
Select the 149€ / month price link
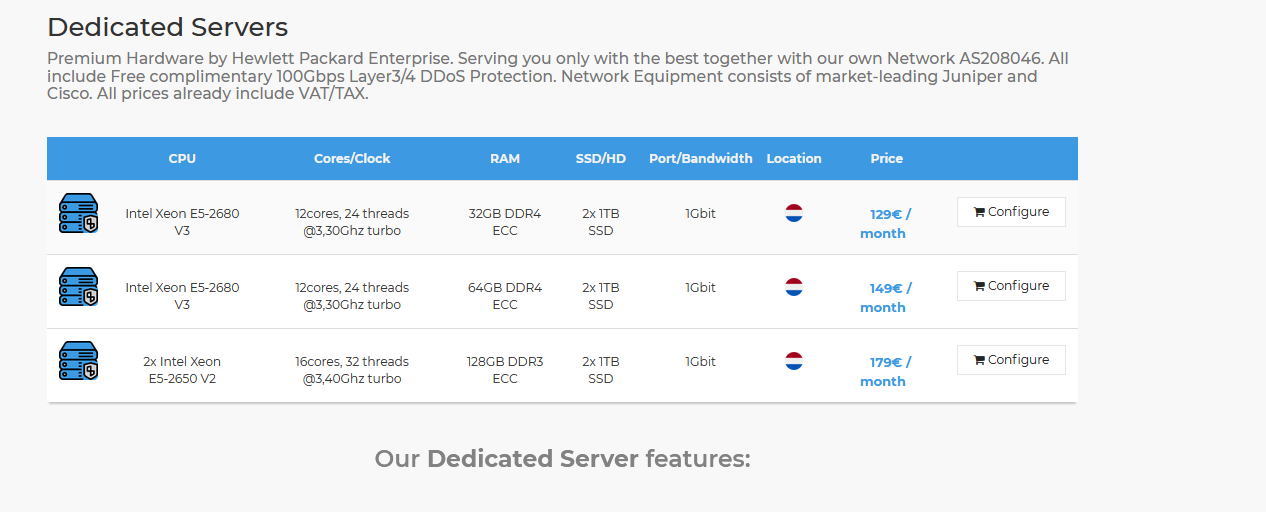[885, 297]
